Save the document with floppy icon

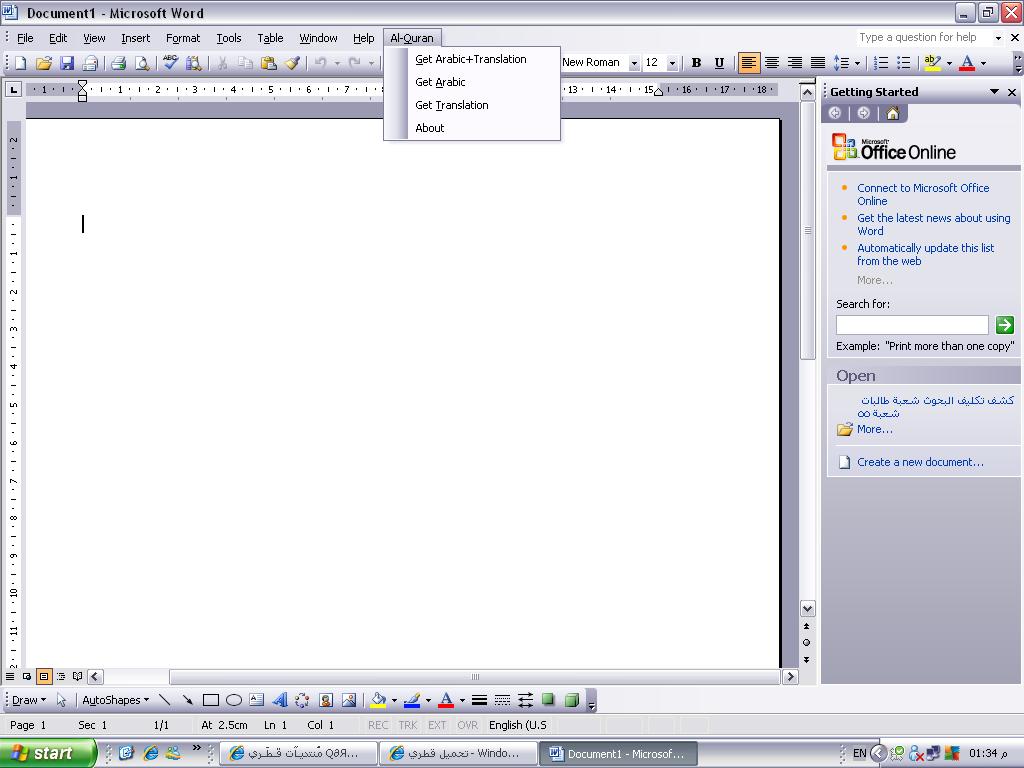[67, 63]
